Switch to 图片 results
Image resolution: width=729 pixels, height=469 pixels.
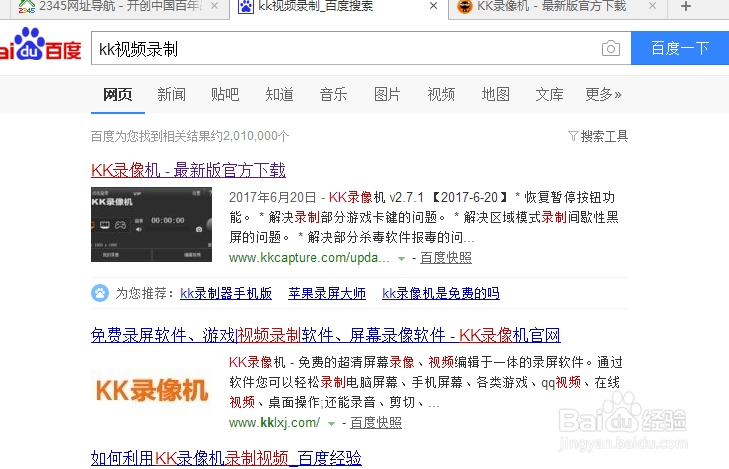point(387,94)
